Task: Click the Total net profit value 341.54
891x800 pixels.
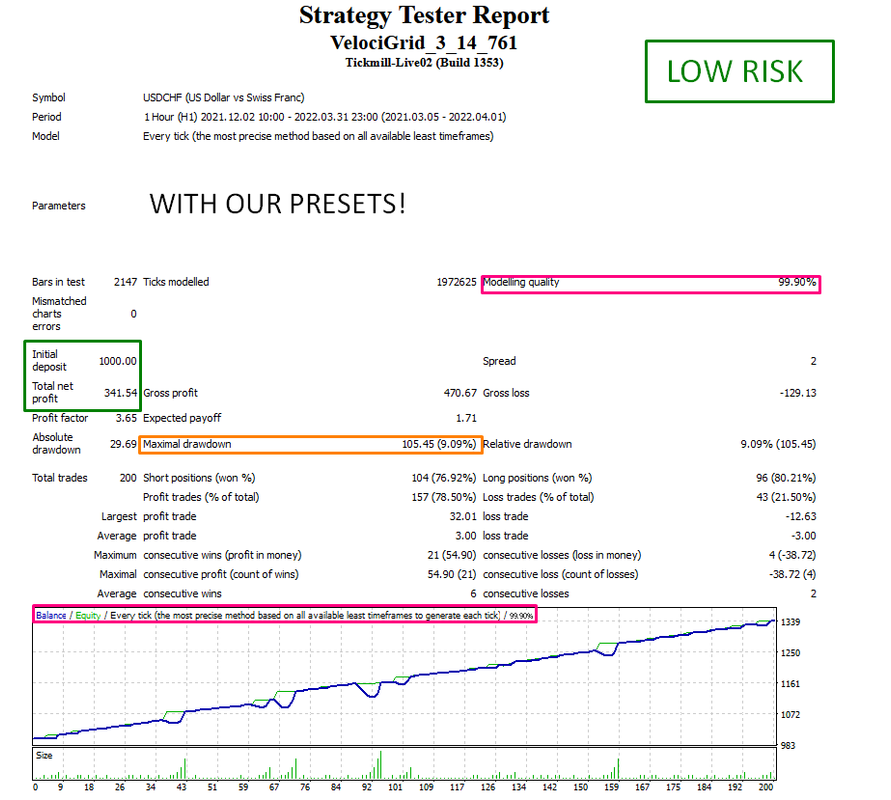Action: tap(120, 393)
